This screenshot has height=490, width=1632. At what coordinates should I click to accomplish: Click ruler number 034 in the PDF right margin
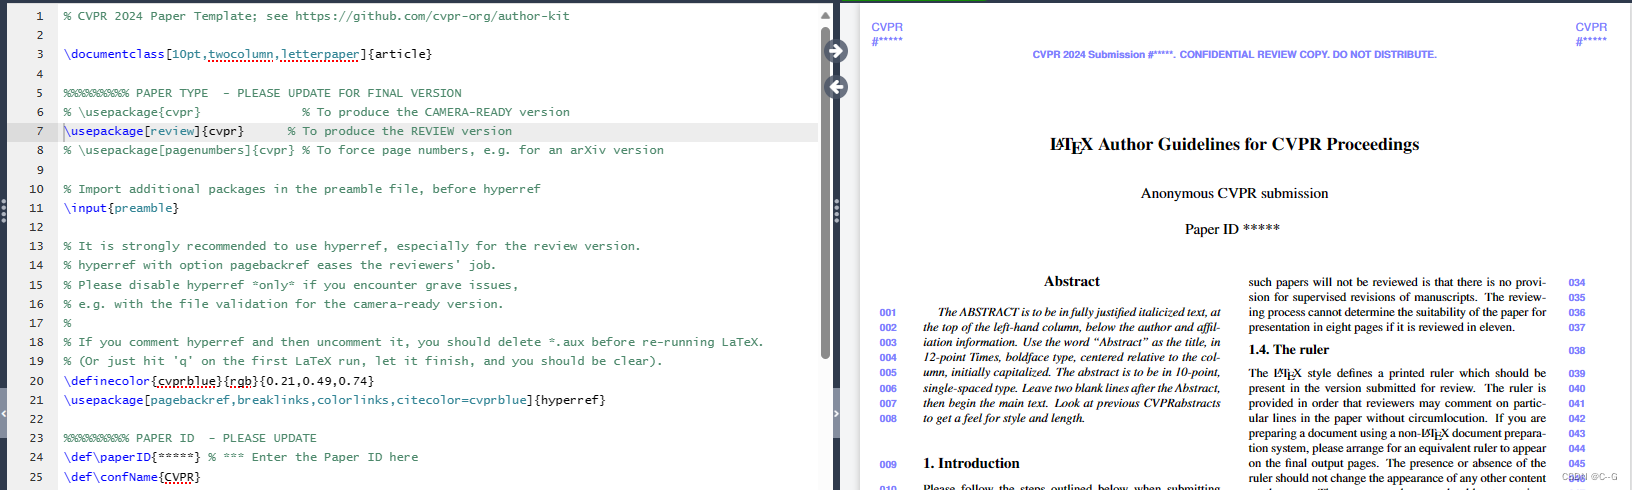tap(1577, 283)
